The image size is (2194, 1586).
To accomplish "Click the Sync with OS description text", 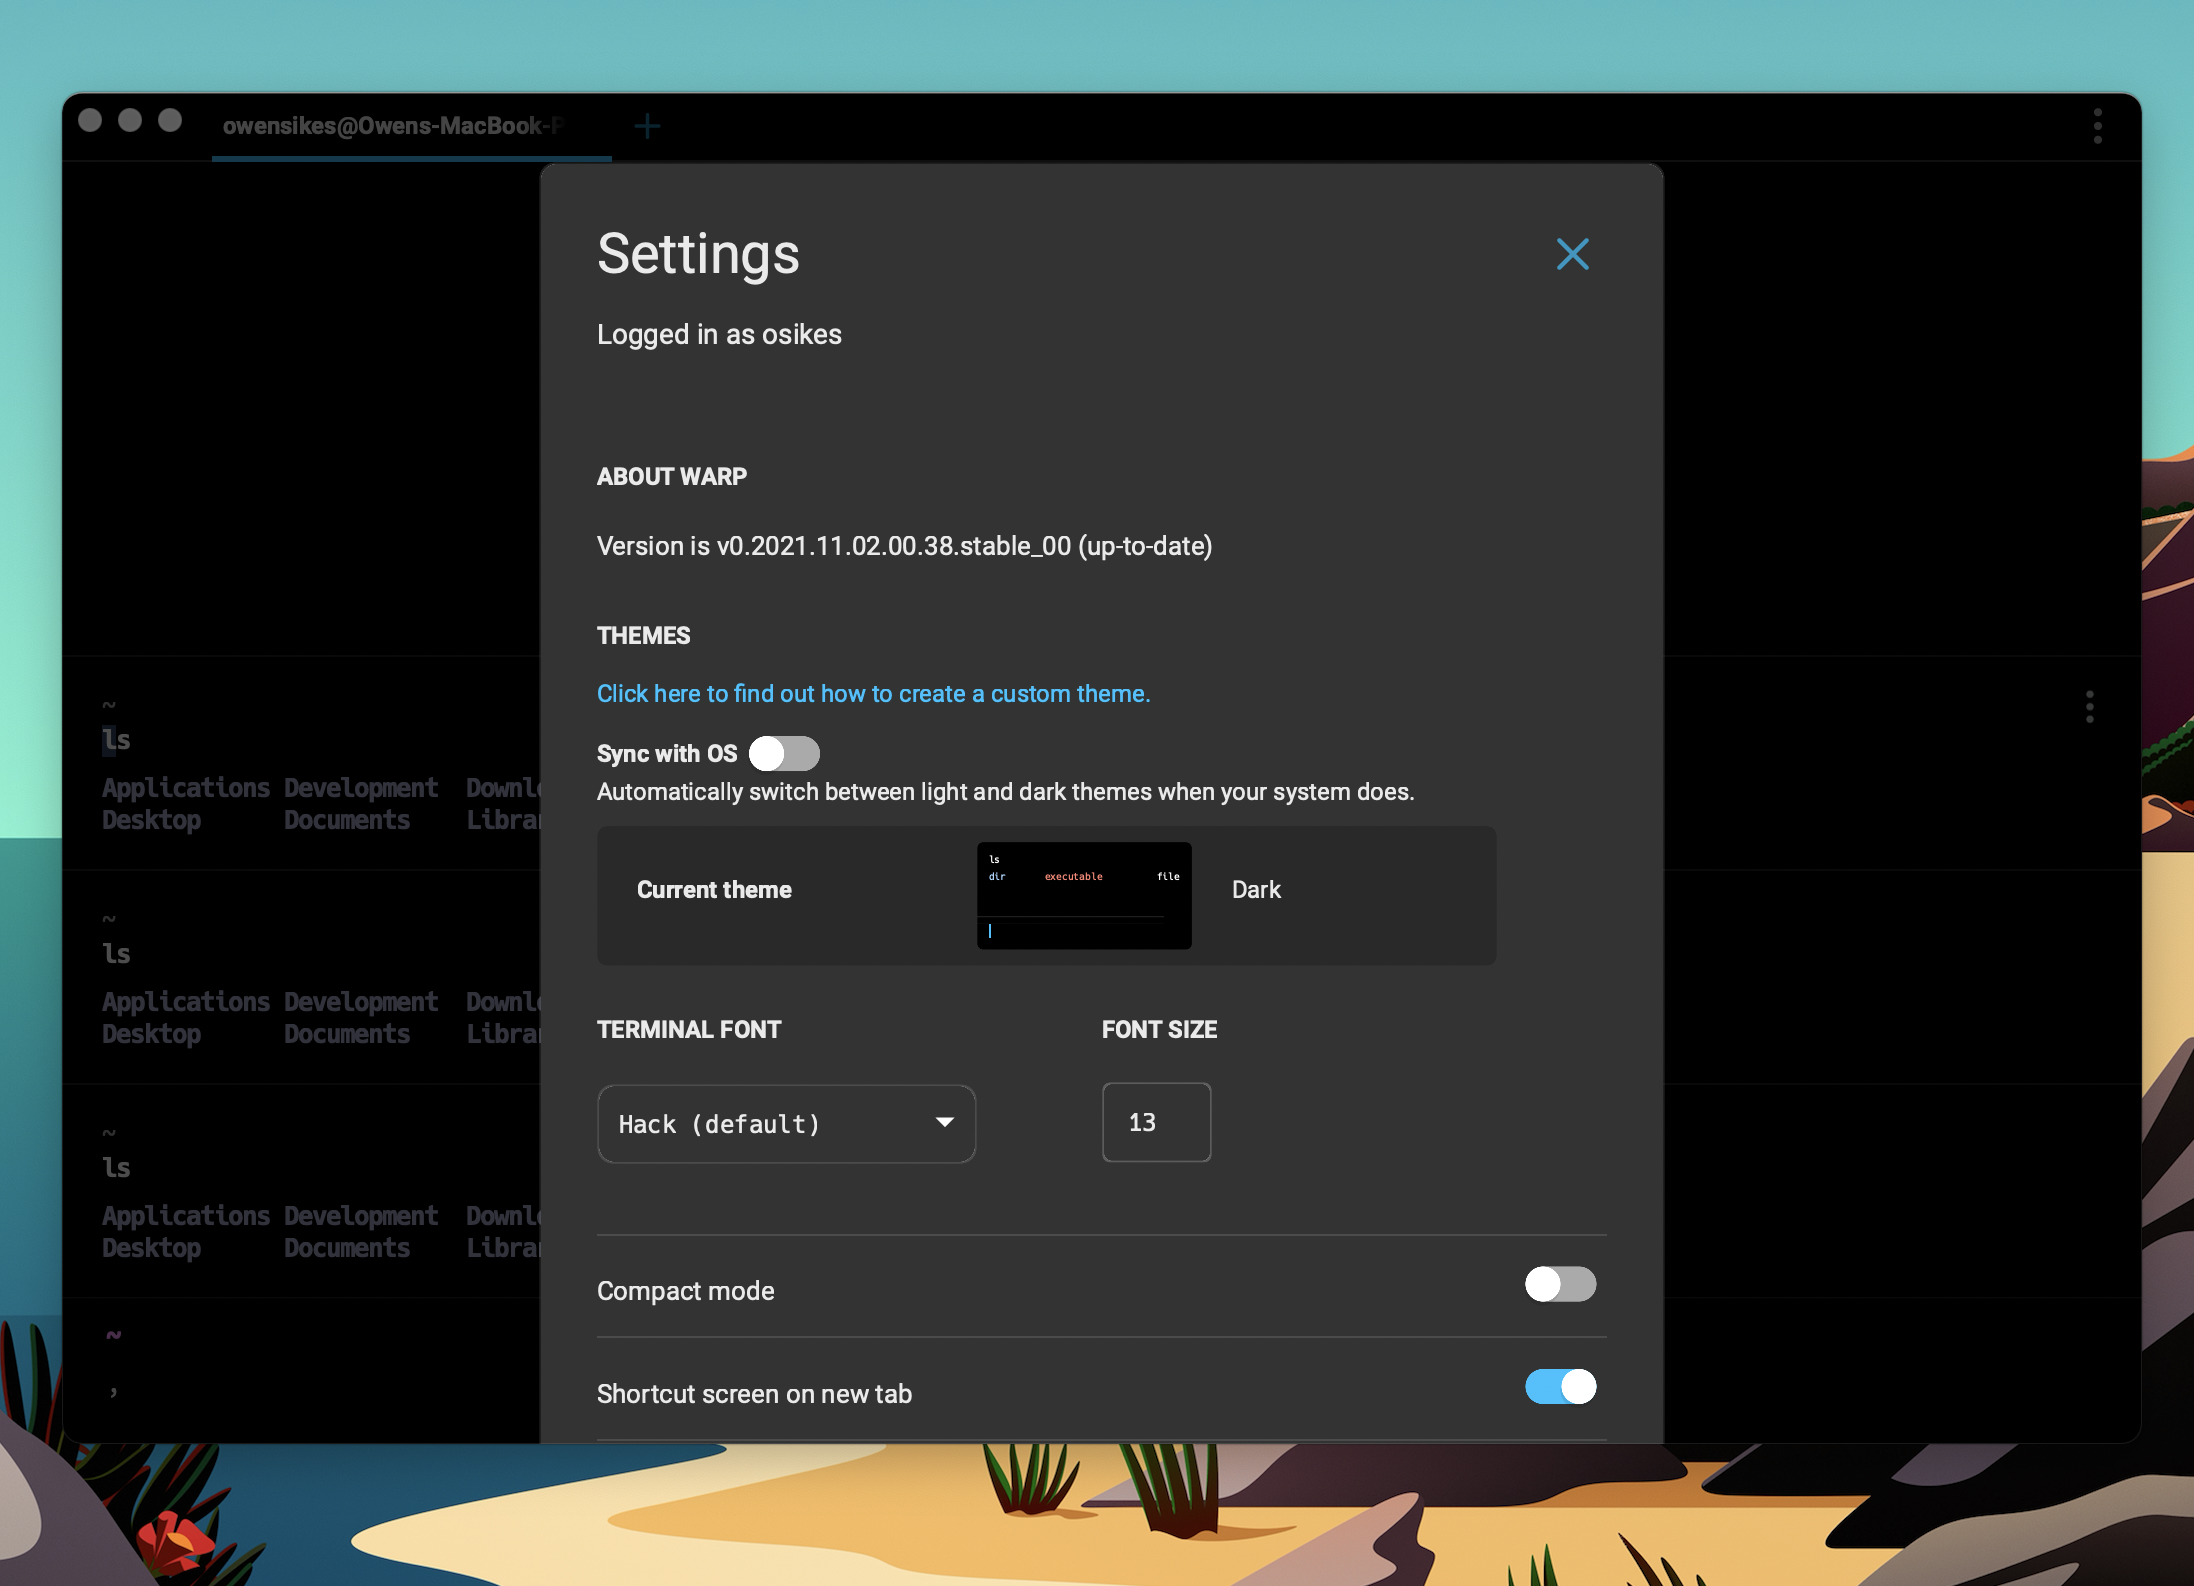I will 1005,792.
